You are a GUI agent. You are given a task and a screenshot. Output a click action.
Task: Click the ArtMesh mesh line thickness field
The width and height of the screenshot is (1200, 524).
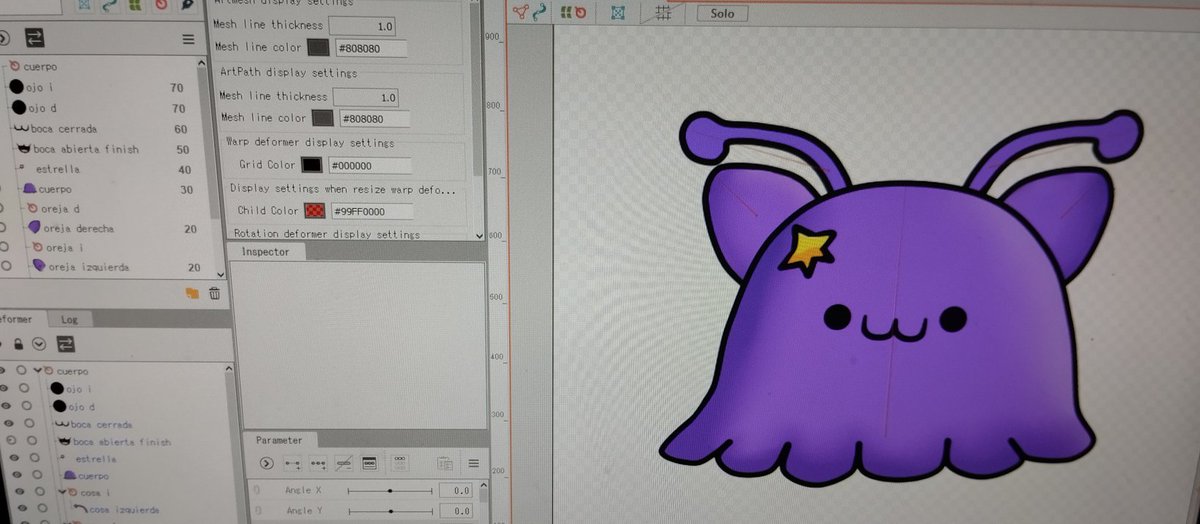[362, 25]
